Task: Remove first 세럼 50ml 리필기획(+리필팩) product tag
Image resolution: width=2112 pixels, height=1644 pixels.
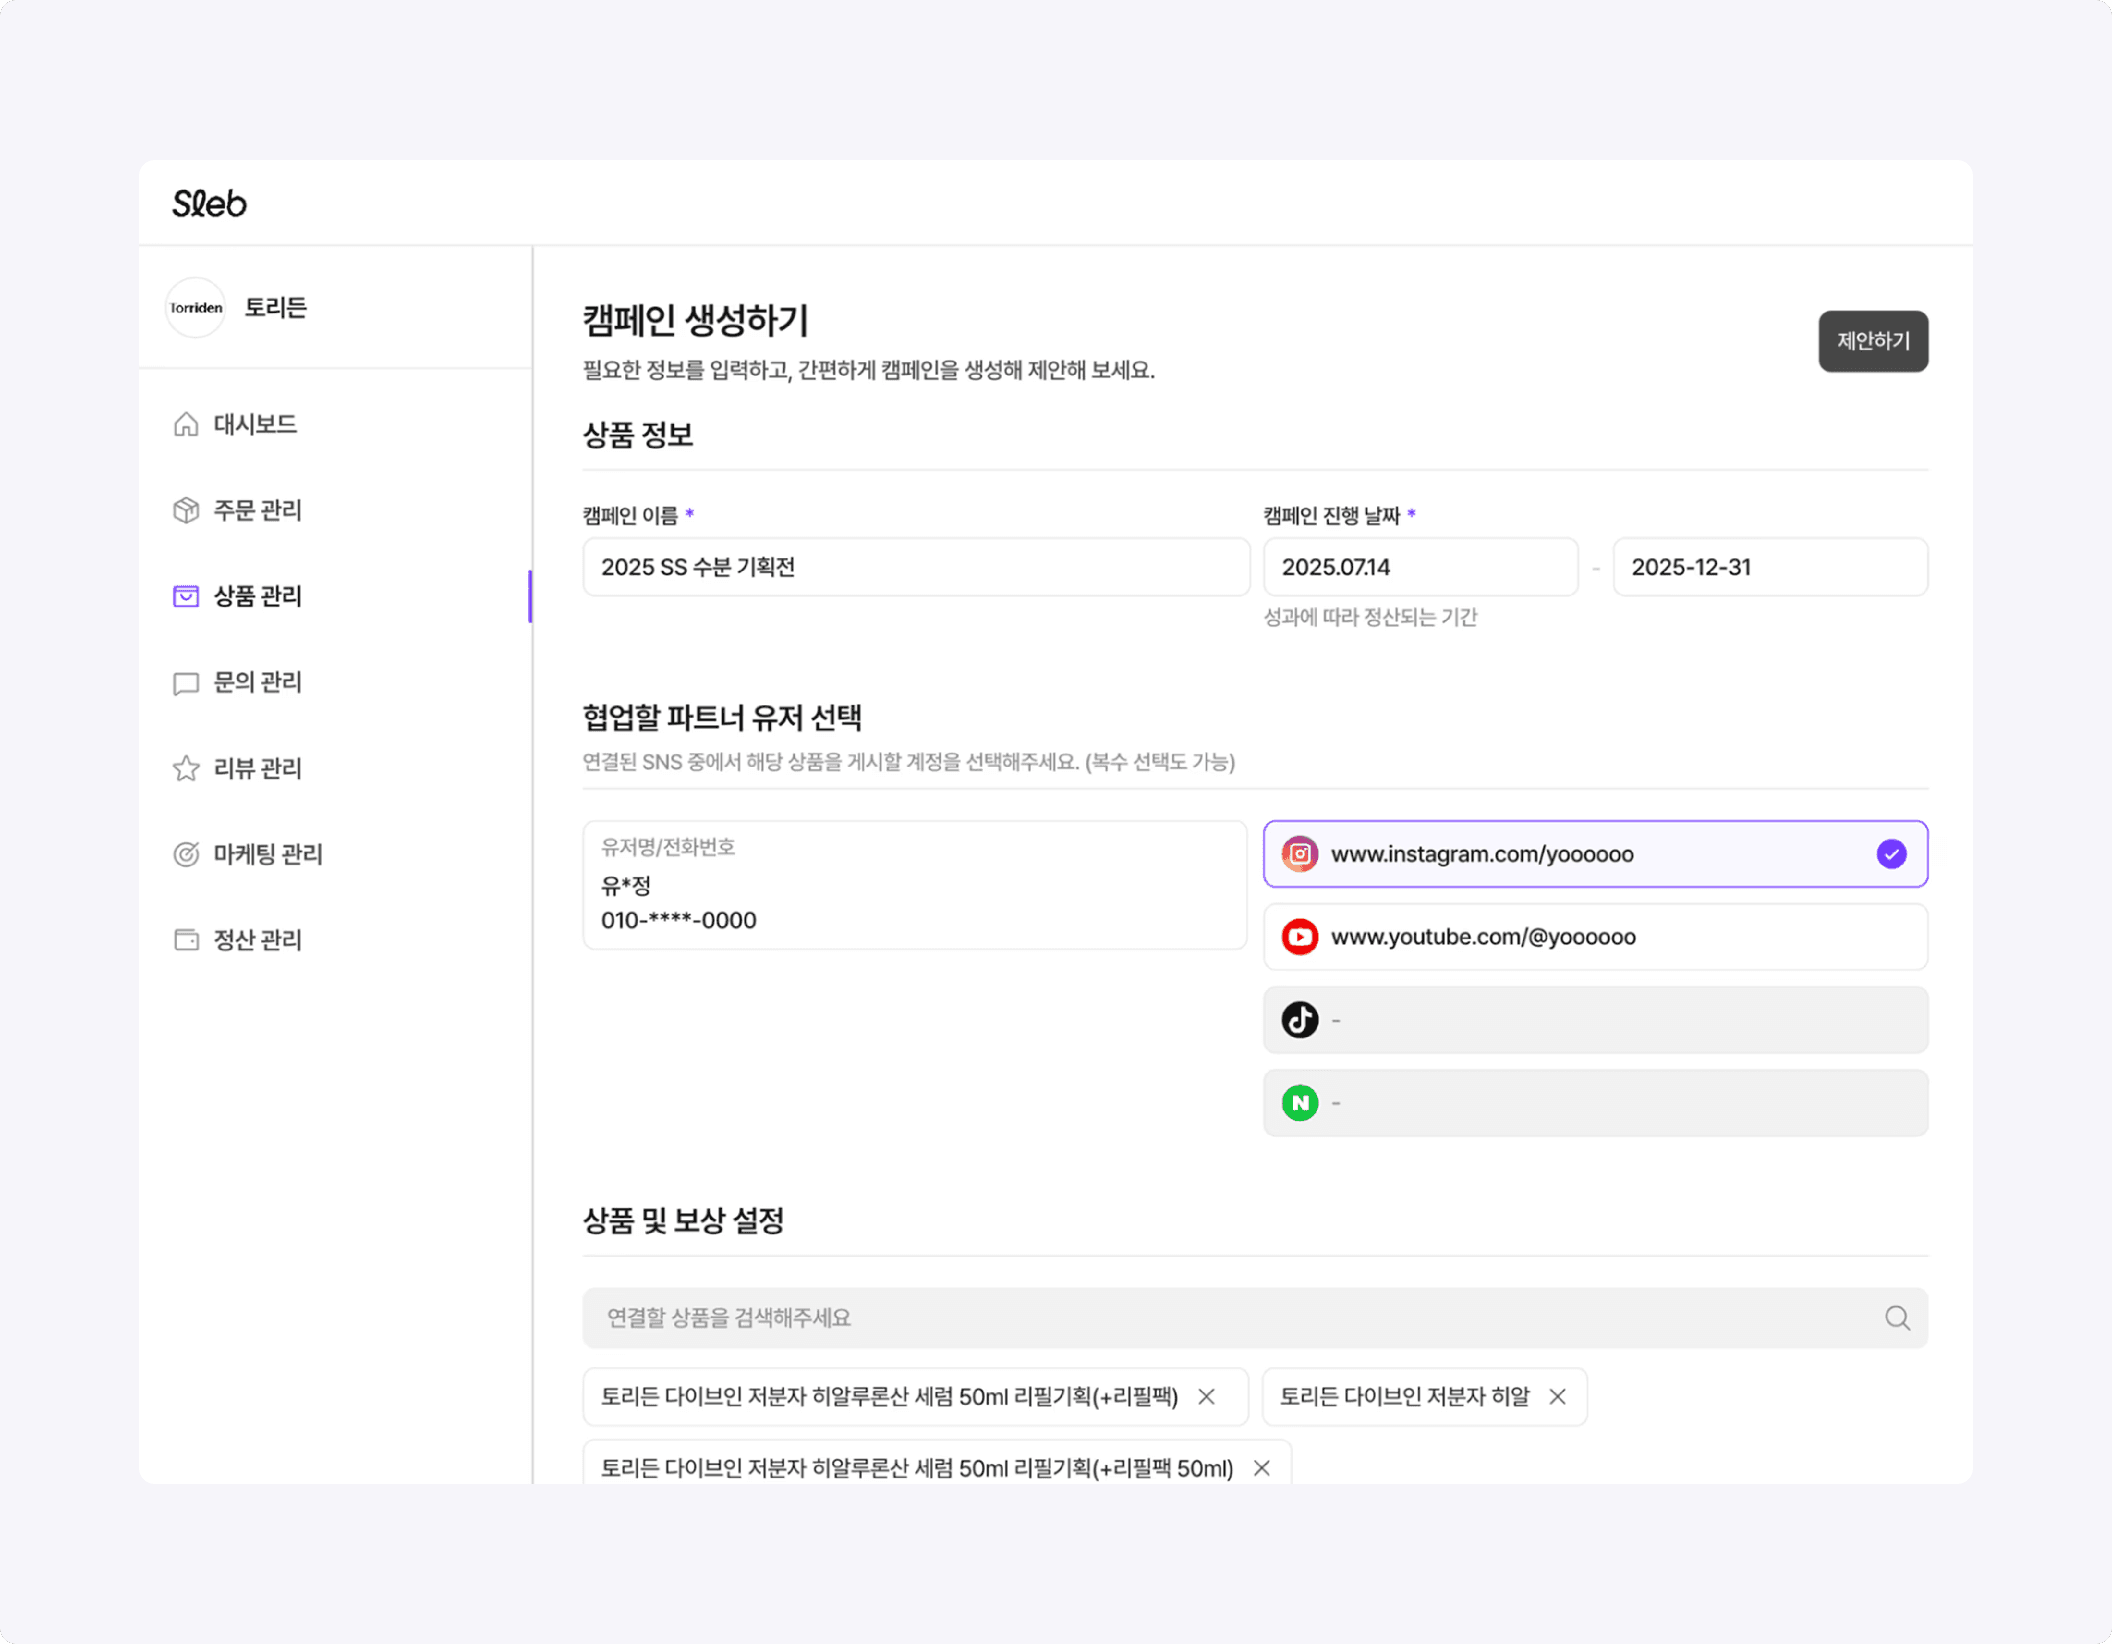Action: click(1207, 1397)
